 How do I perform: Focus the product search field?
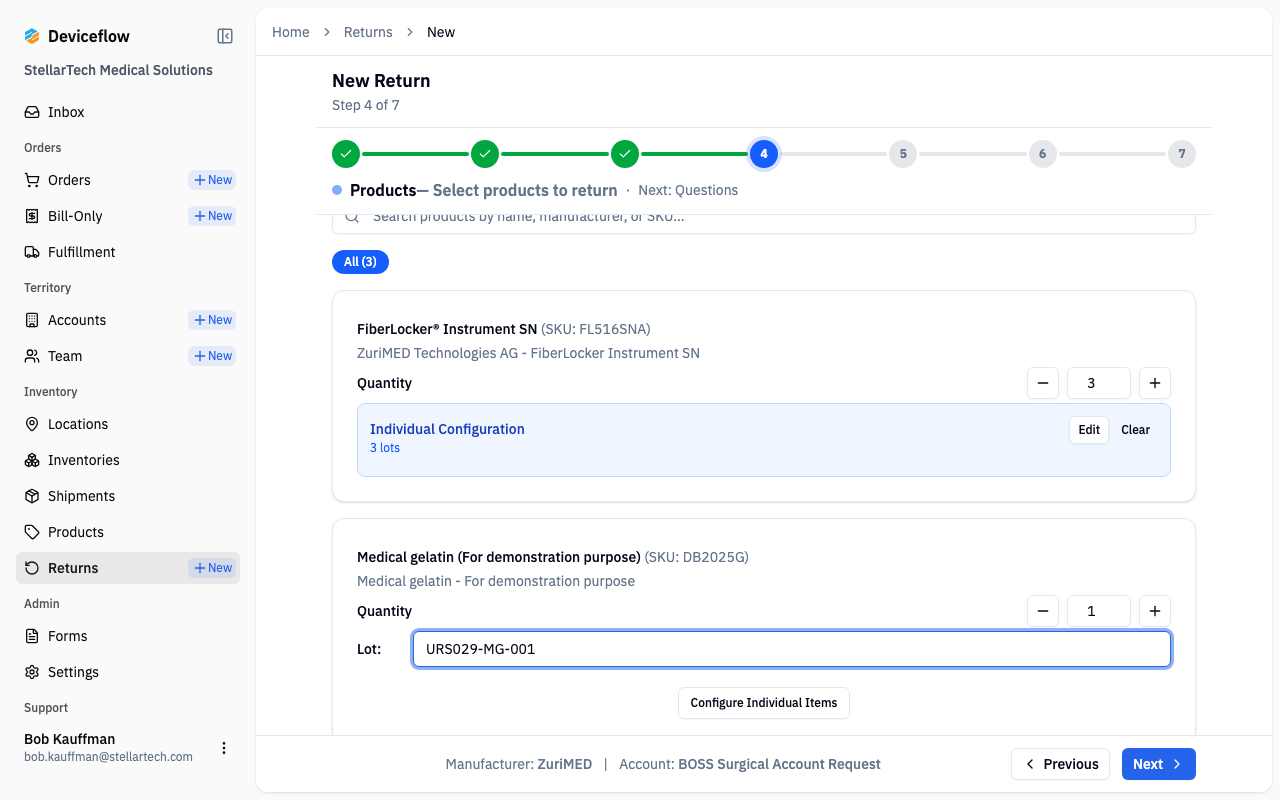coord(764,222)
